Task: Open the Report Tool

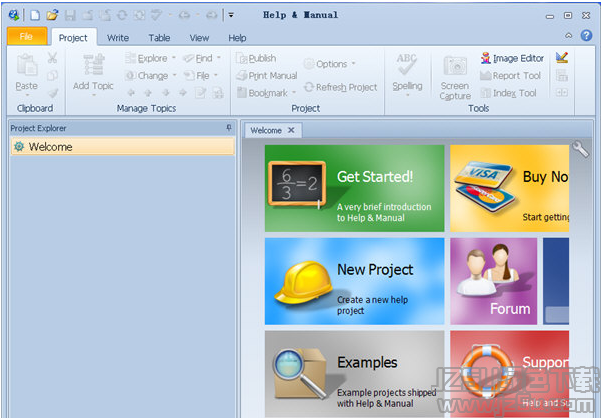Action: (511, 75)
